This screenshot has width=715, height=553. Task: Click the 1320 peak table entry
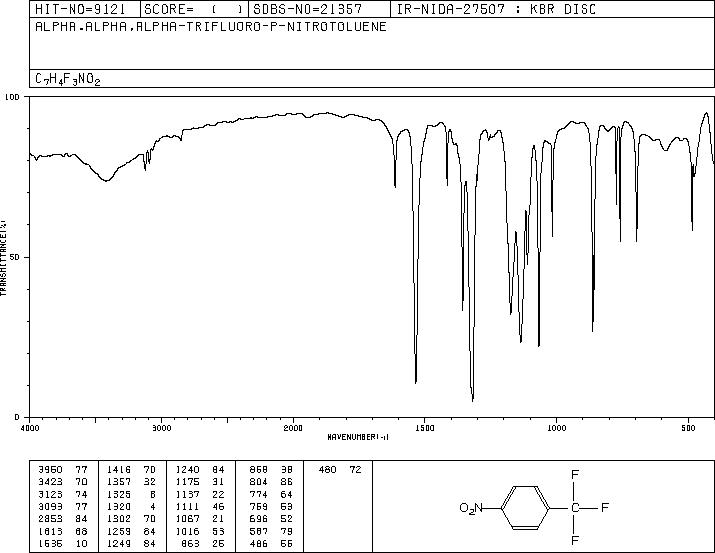click(x=131, y=506)
